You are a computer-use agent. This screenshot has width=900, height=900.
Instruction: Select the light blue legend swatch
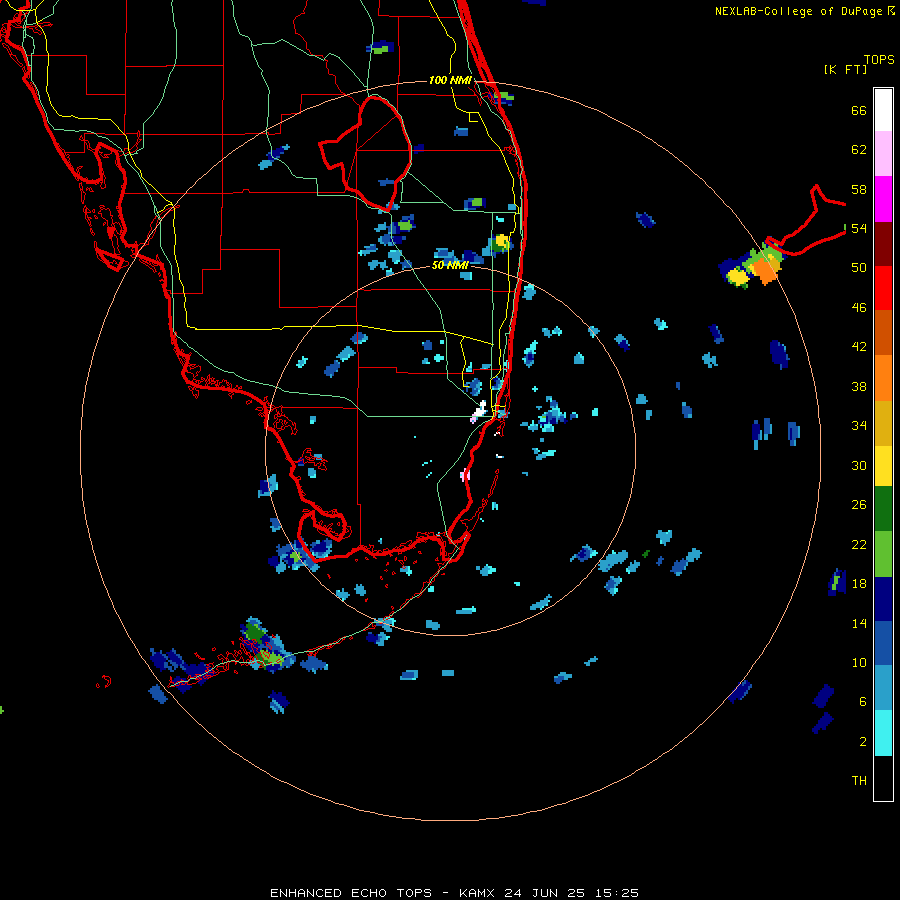883,688
